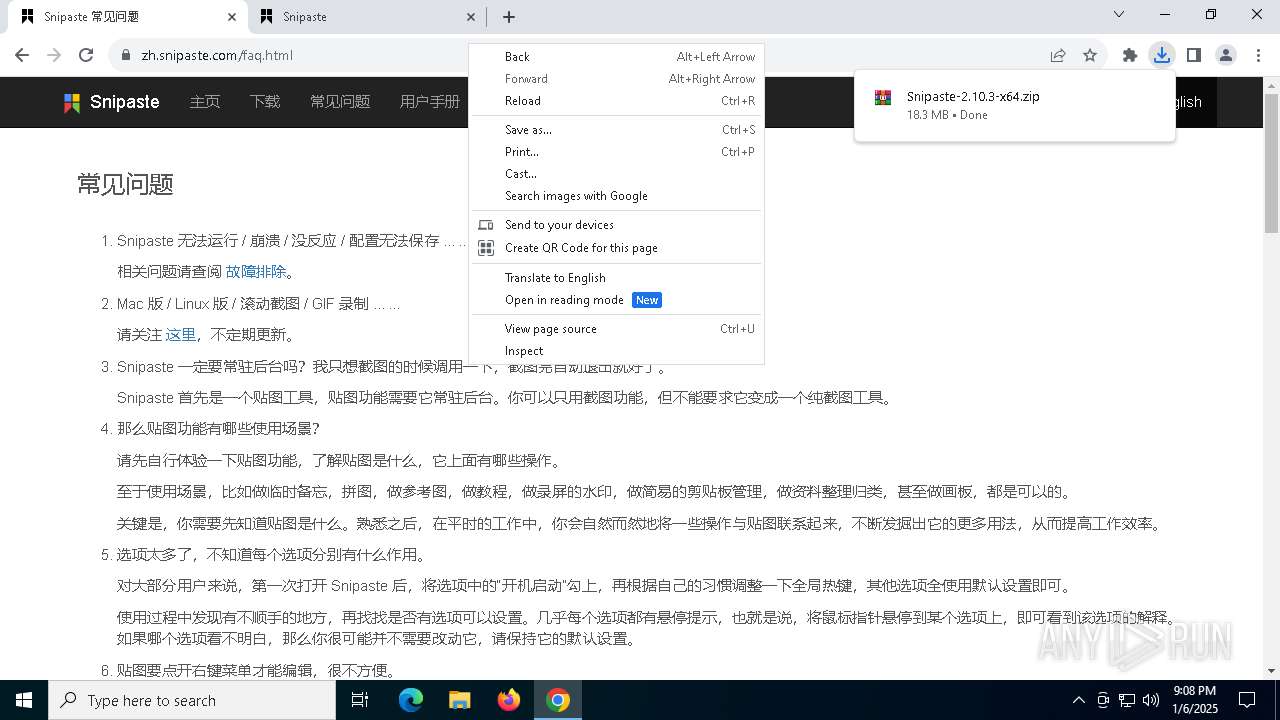Switch to the second Snipaste tab

[366, 17]
